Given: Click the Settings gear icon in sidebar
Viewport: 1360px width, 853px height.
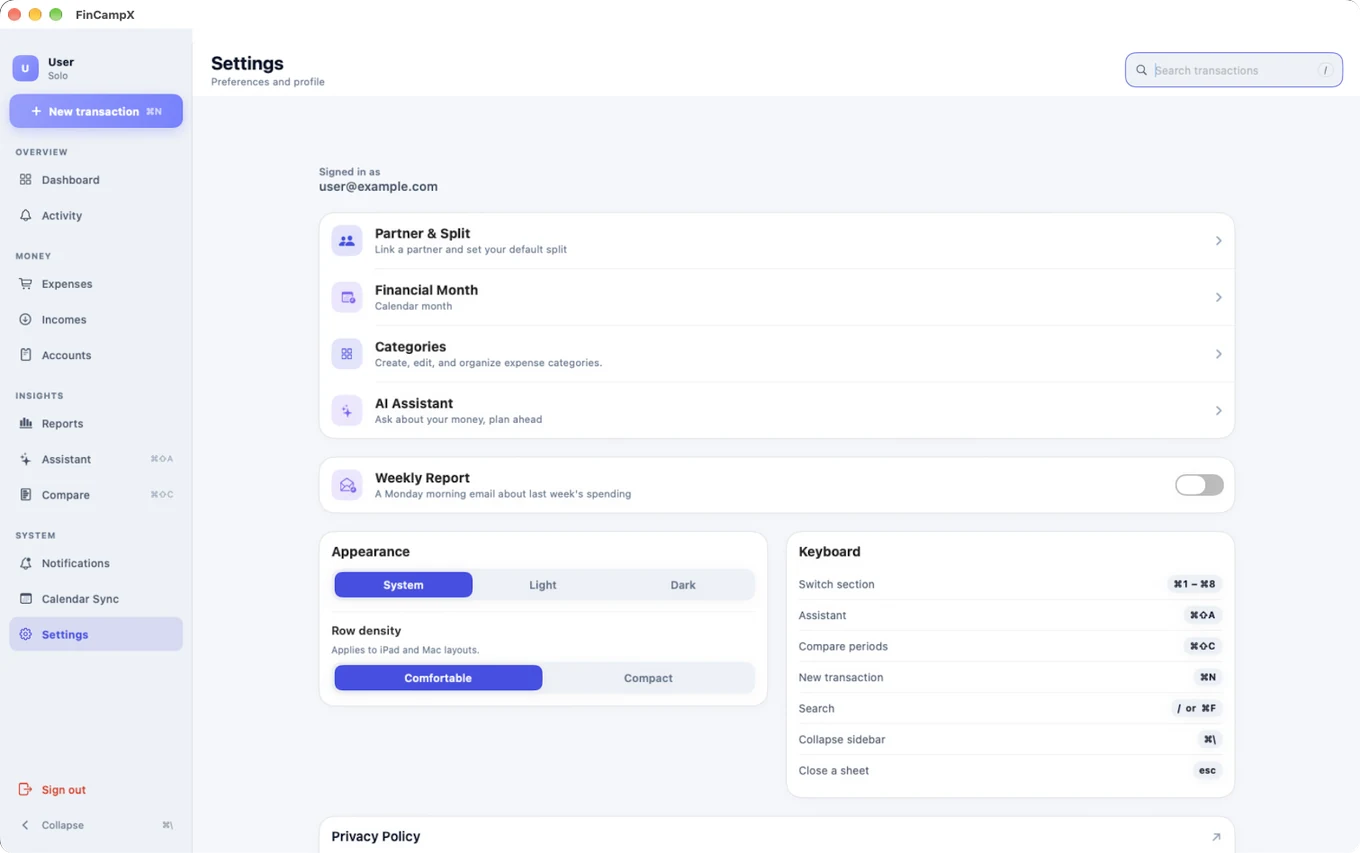Looking at the screenshot, I should point(26,635).
